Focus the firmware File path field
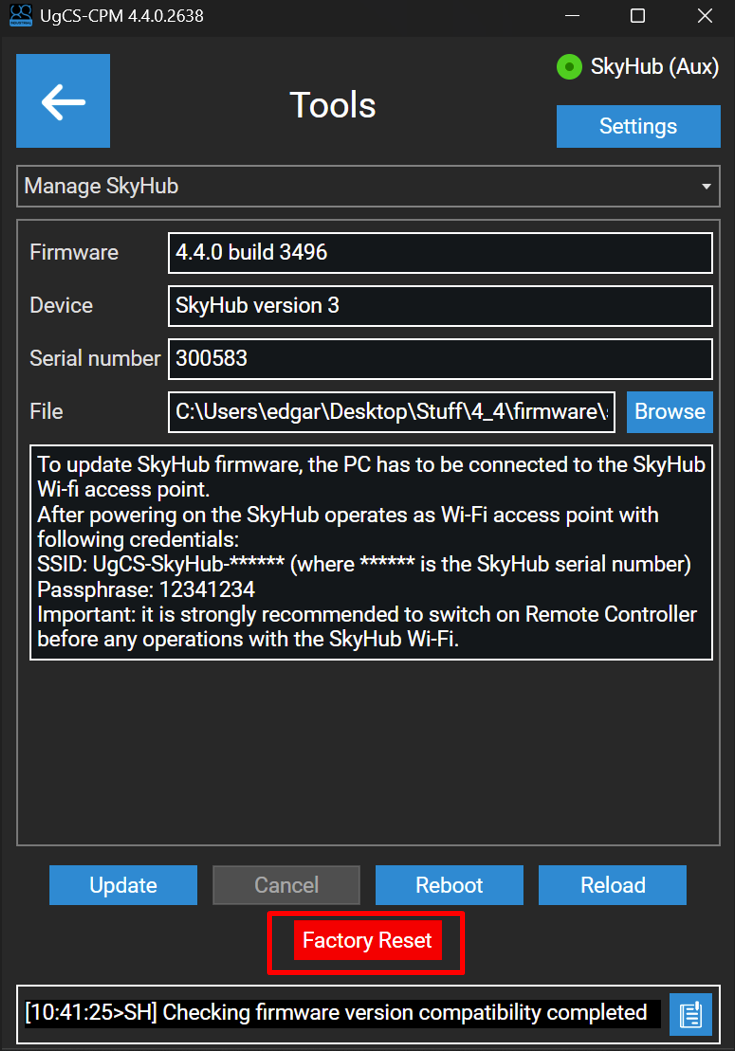735x1051 pixels. (x=392, y=412)
